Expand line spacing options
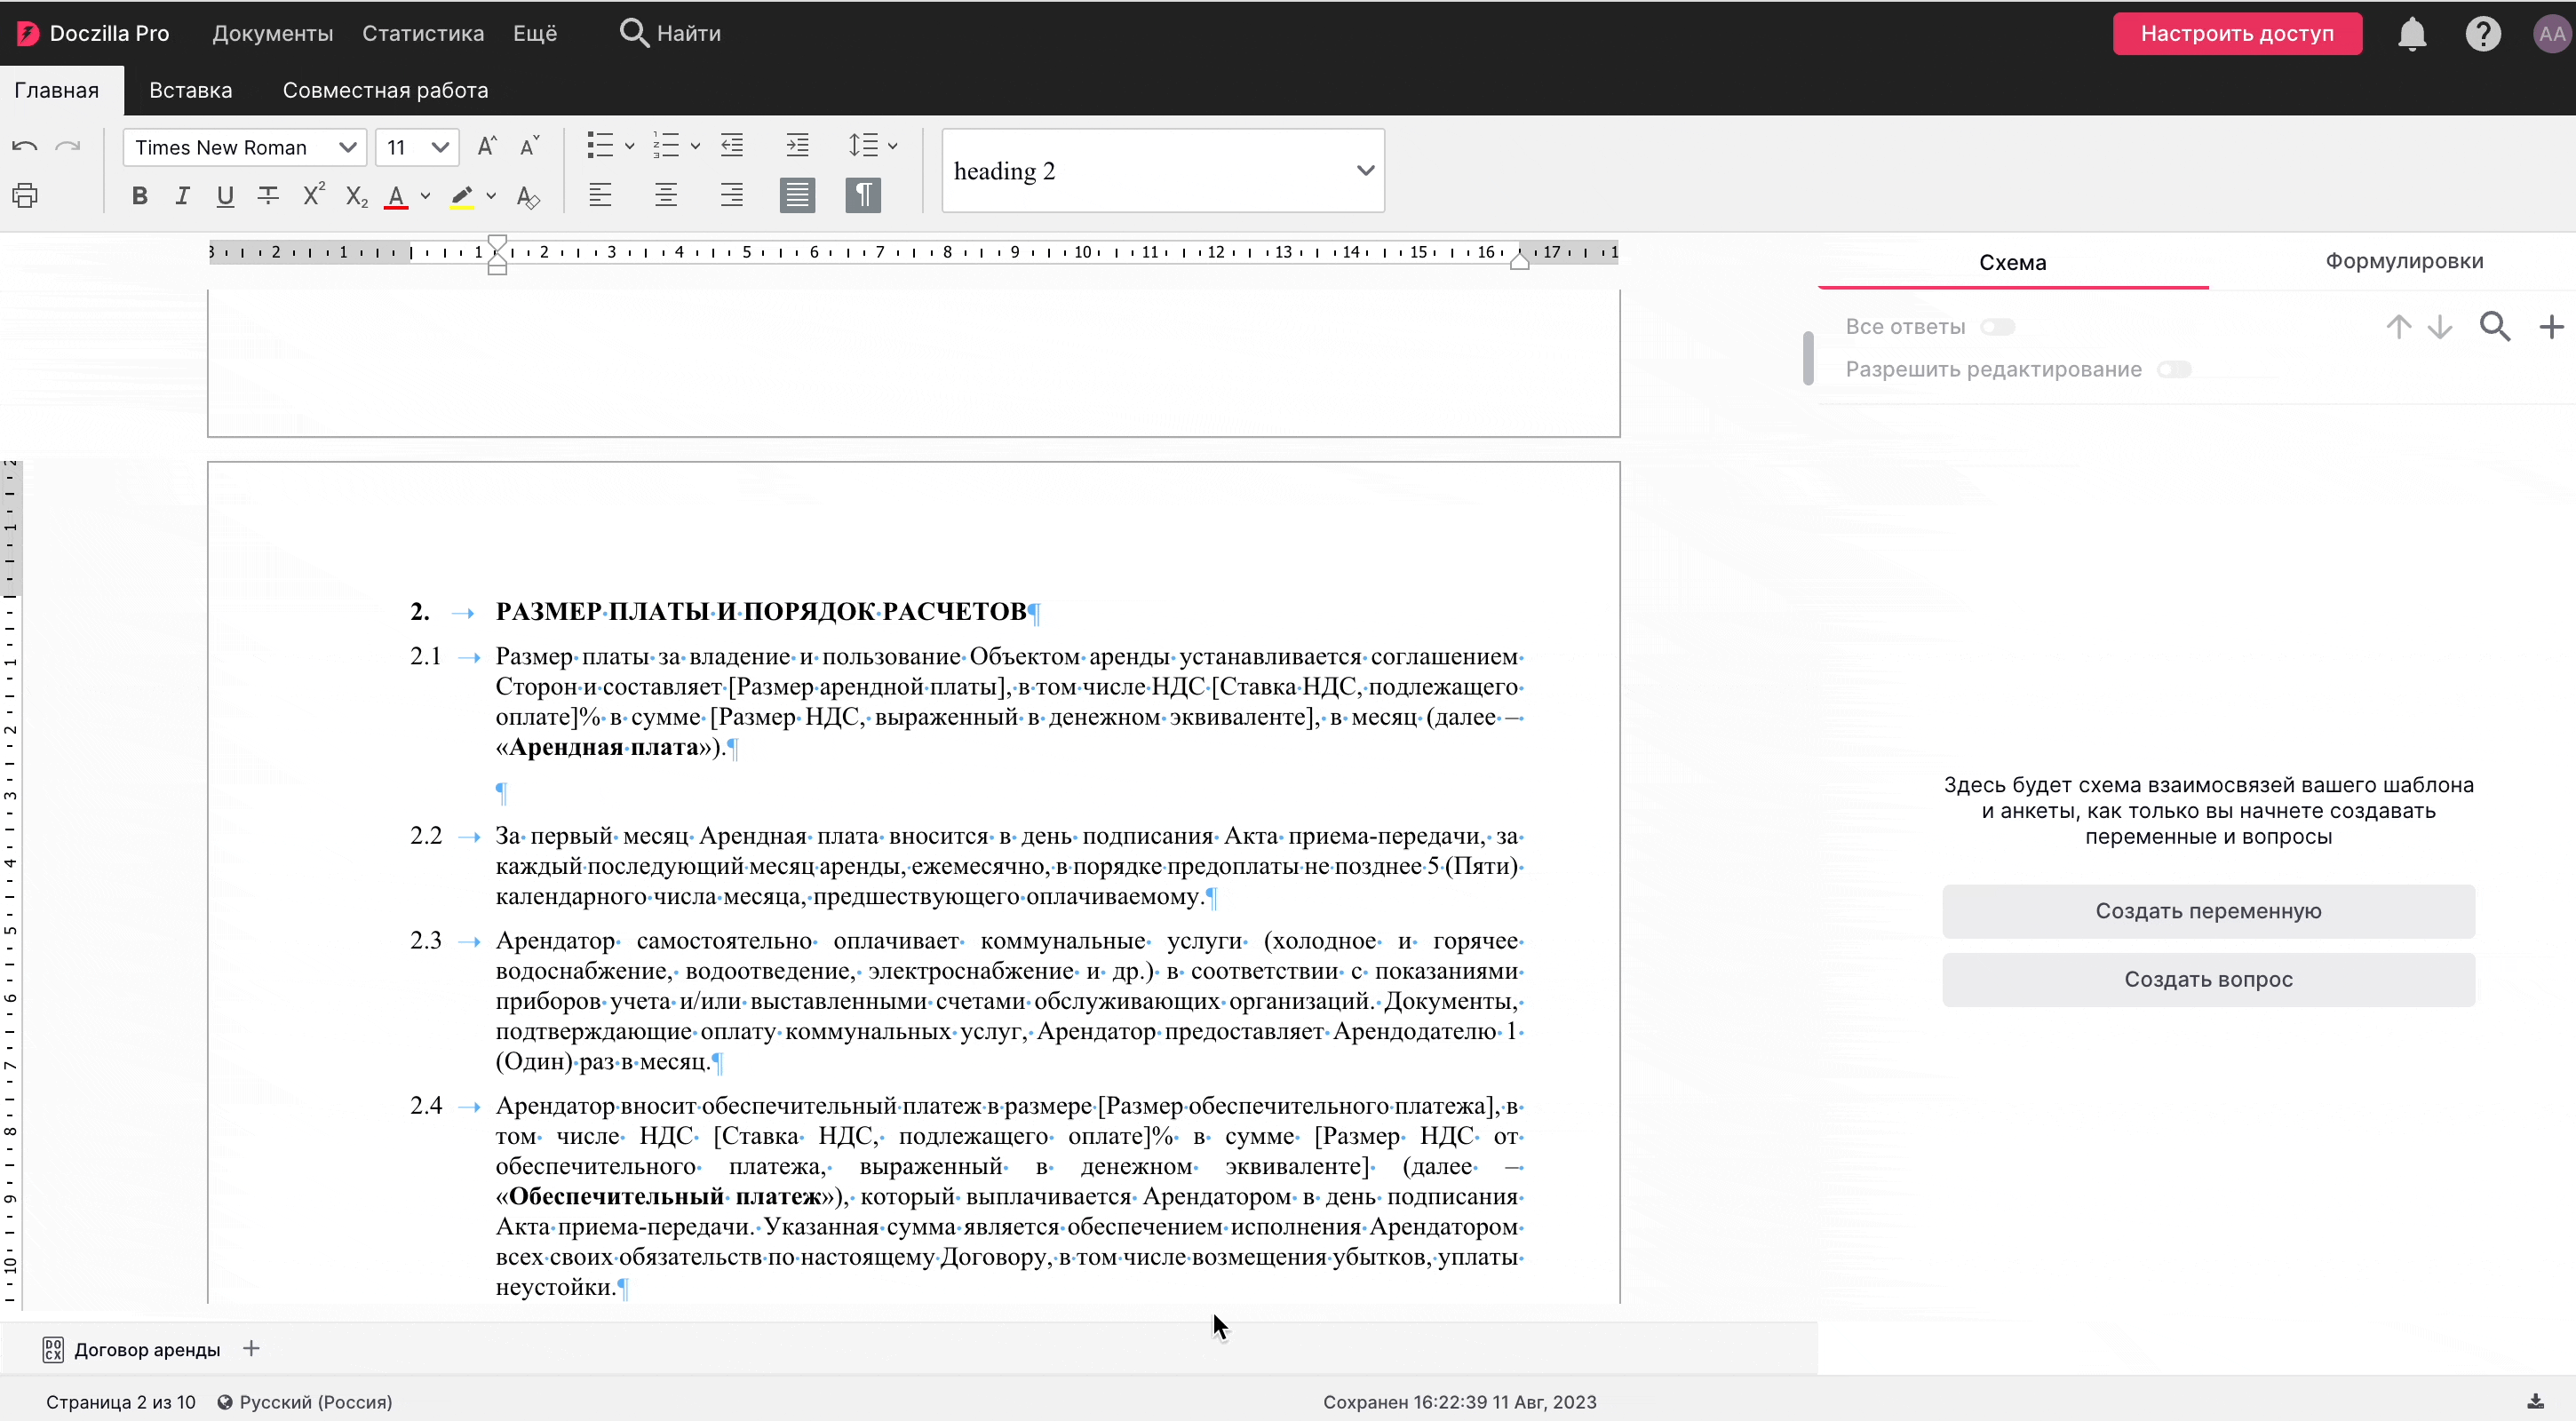Screen dimensions: 2576x1421 click(893, 146)
